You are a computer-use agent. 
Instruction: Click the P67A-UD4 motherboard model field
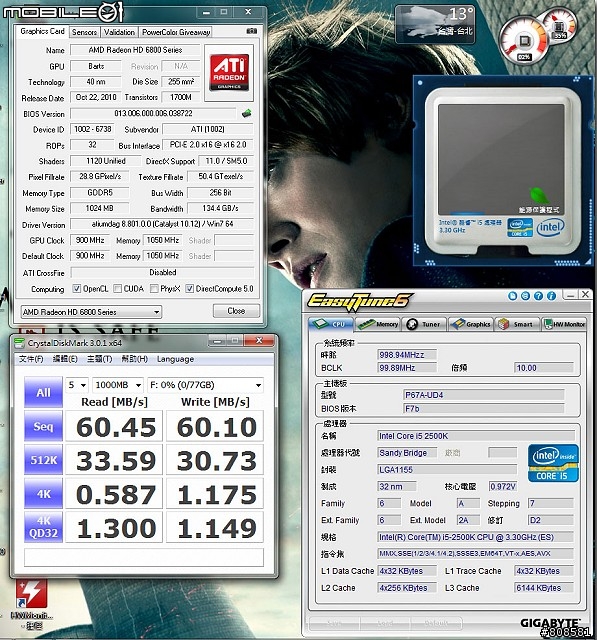tap(484, 395)
